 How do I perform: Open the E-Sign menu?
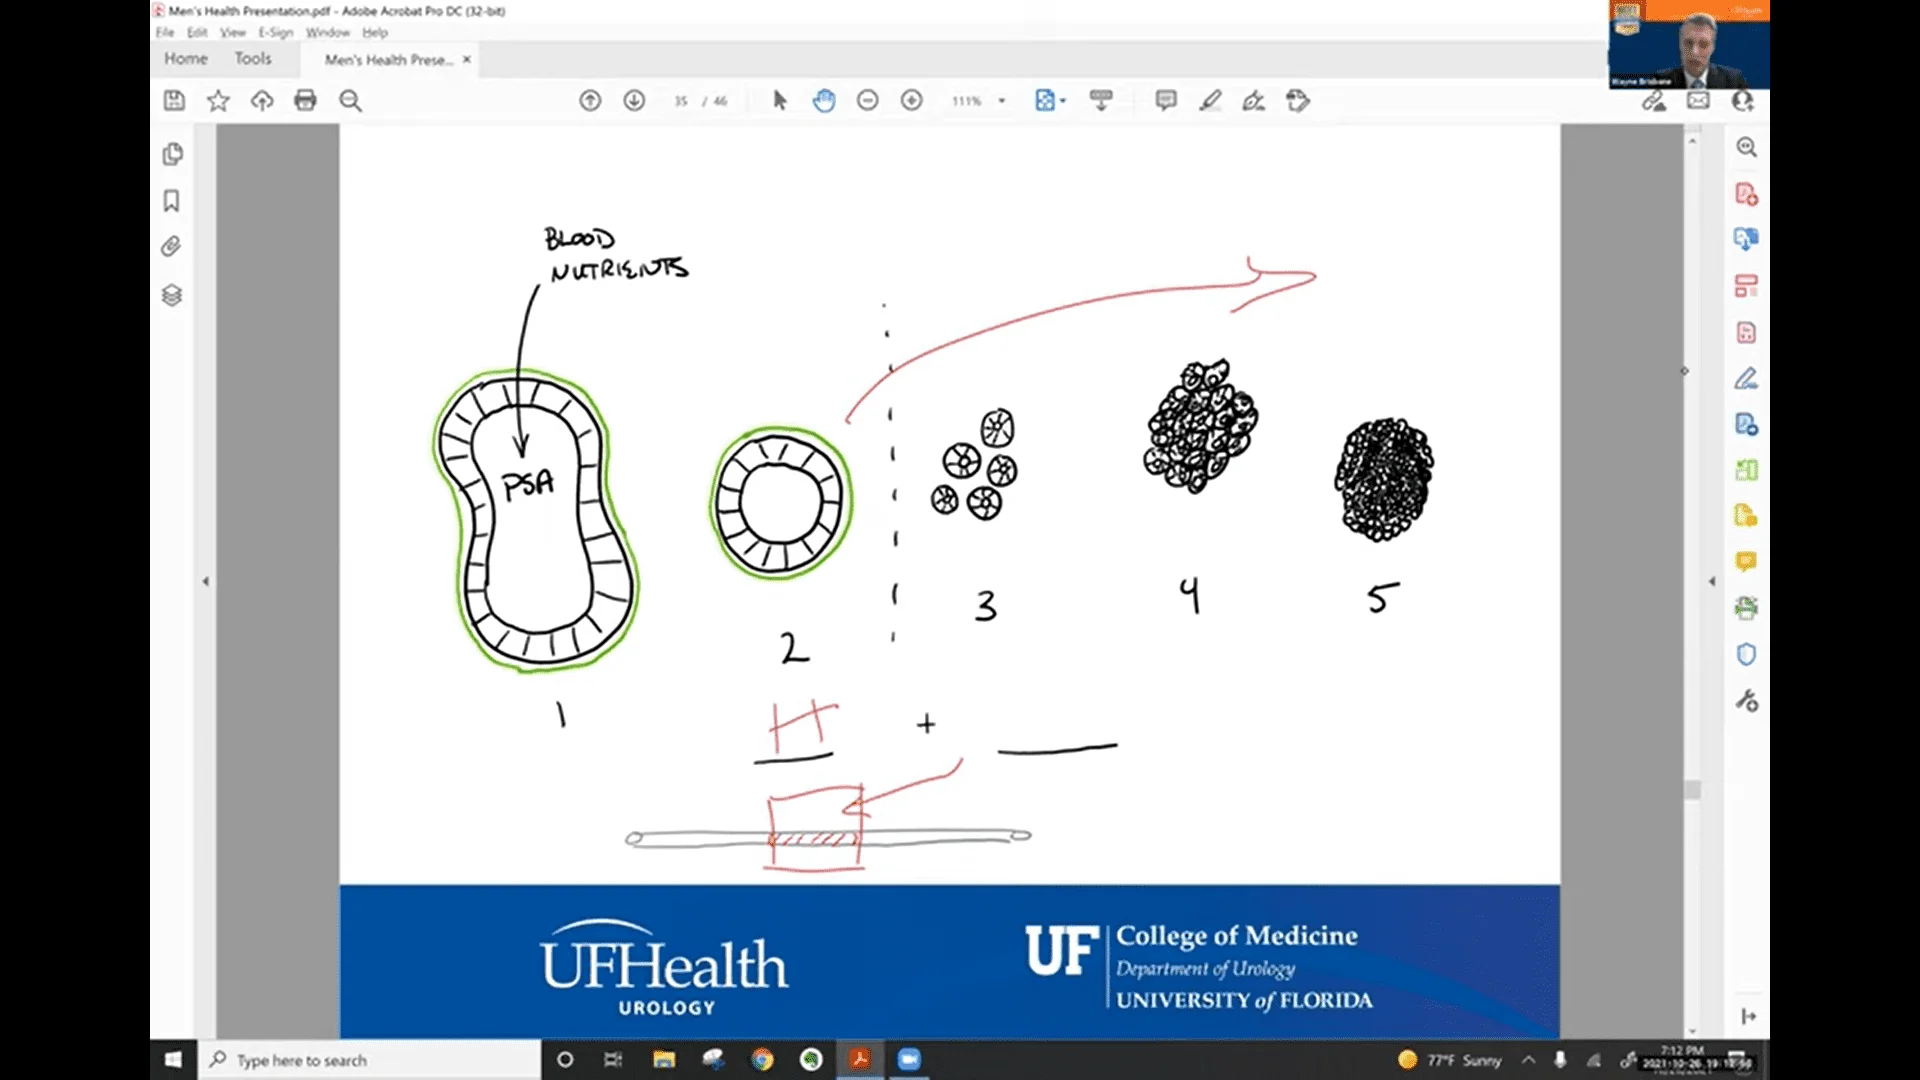[276, 32]
